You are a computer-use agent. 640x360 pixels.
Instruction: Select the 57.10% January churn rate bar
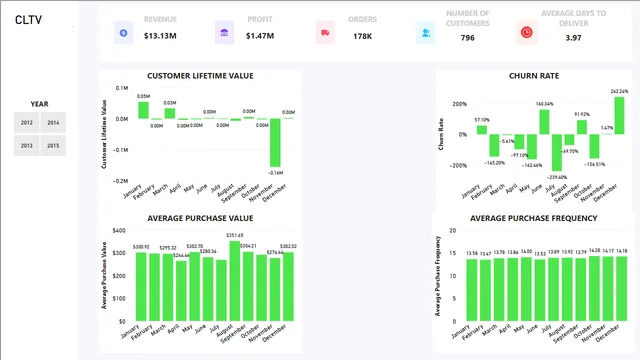pos(482,130)
